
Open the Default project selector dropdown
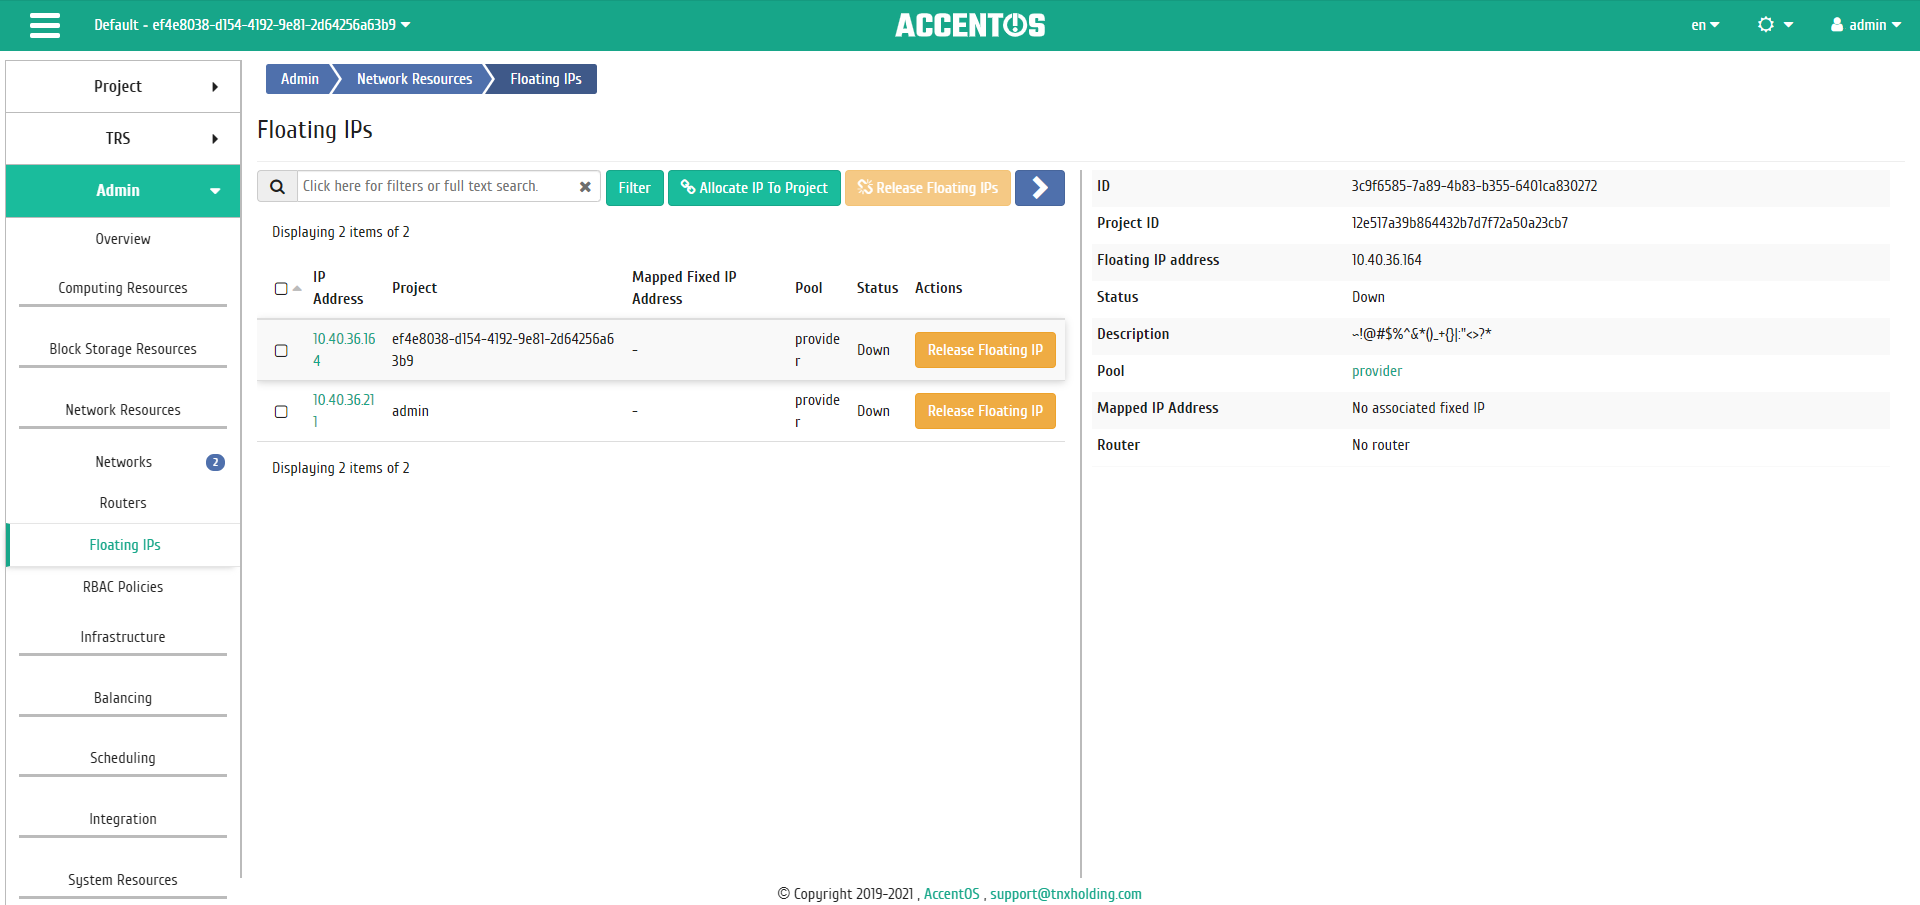coord(252,25)
